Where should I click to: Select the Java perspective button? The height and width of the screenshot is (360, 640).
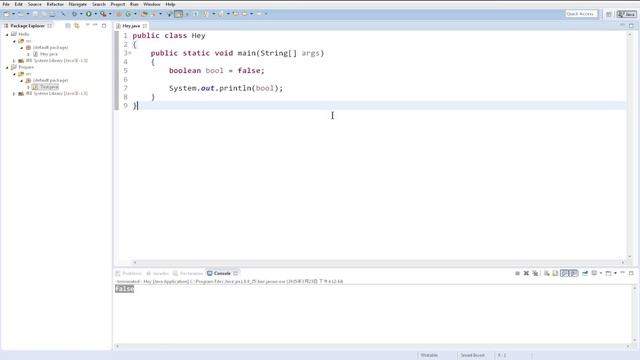[x=626, y=14]
